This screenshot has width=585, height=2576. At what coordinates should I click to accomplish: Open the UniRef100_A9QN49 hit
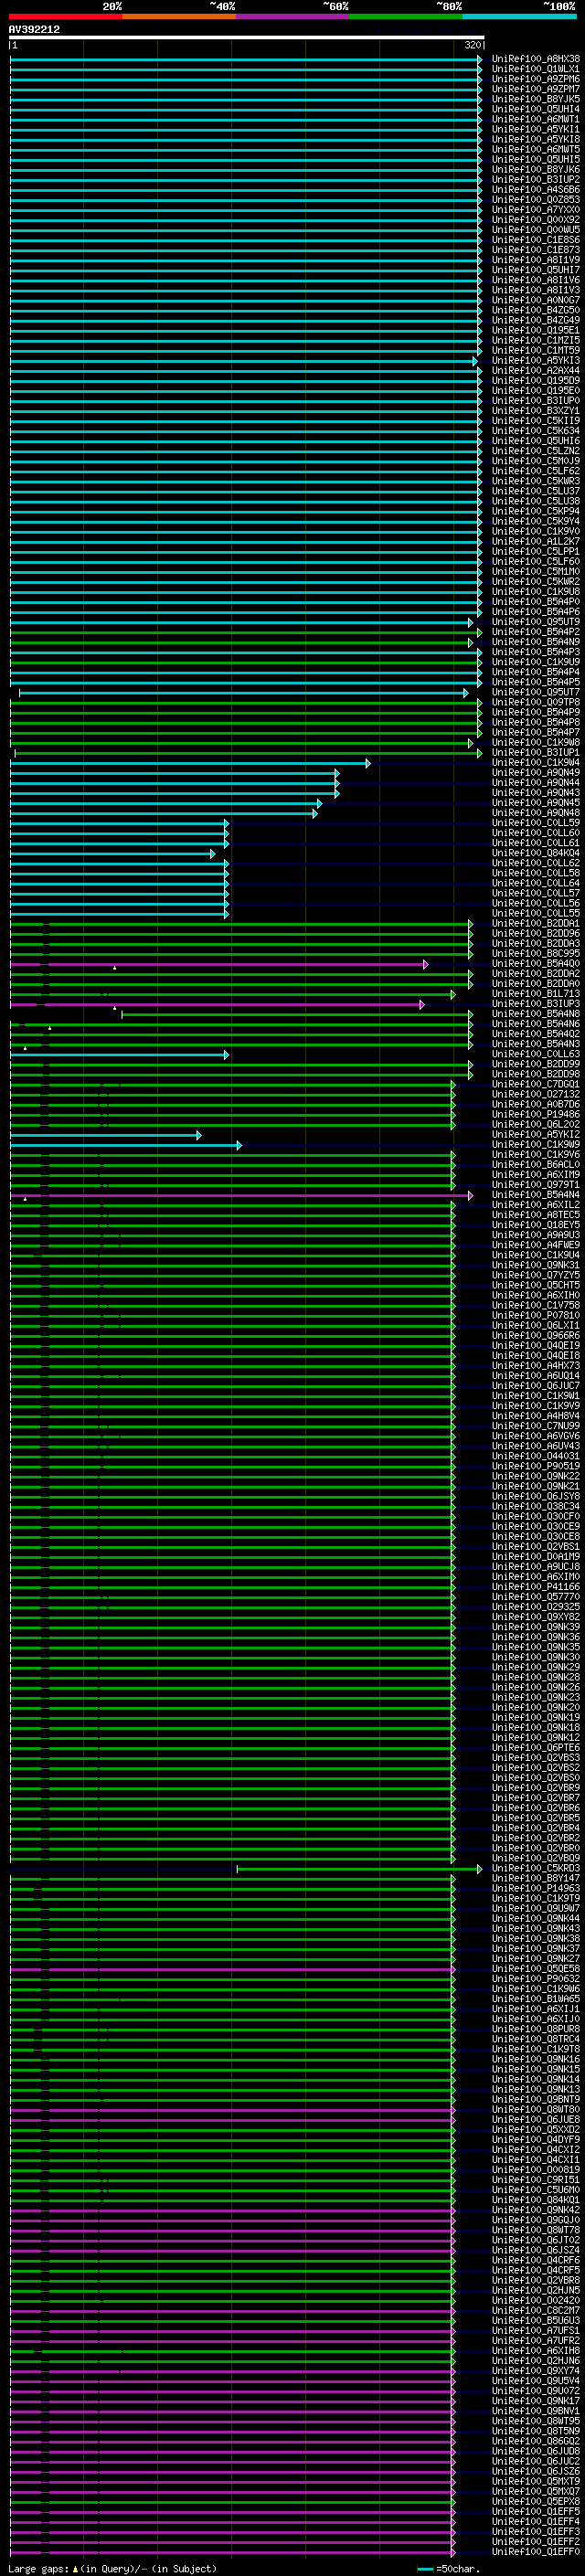pyautogui.click(x=535, y=772)
